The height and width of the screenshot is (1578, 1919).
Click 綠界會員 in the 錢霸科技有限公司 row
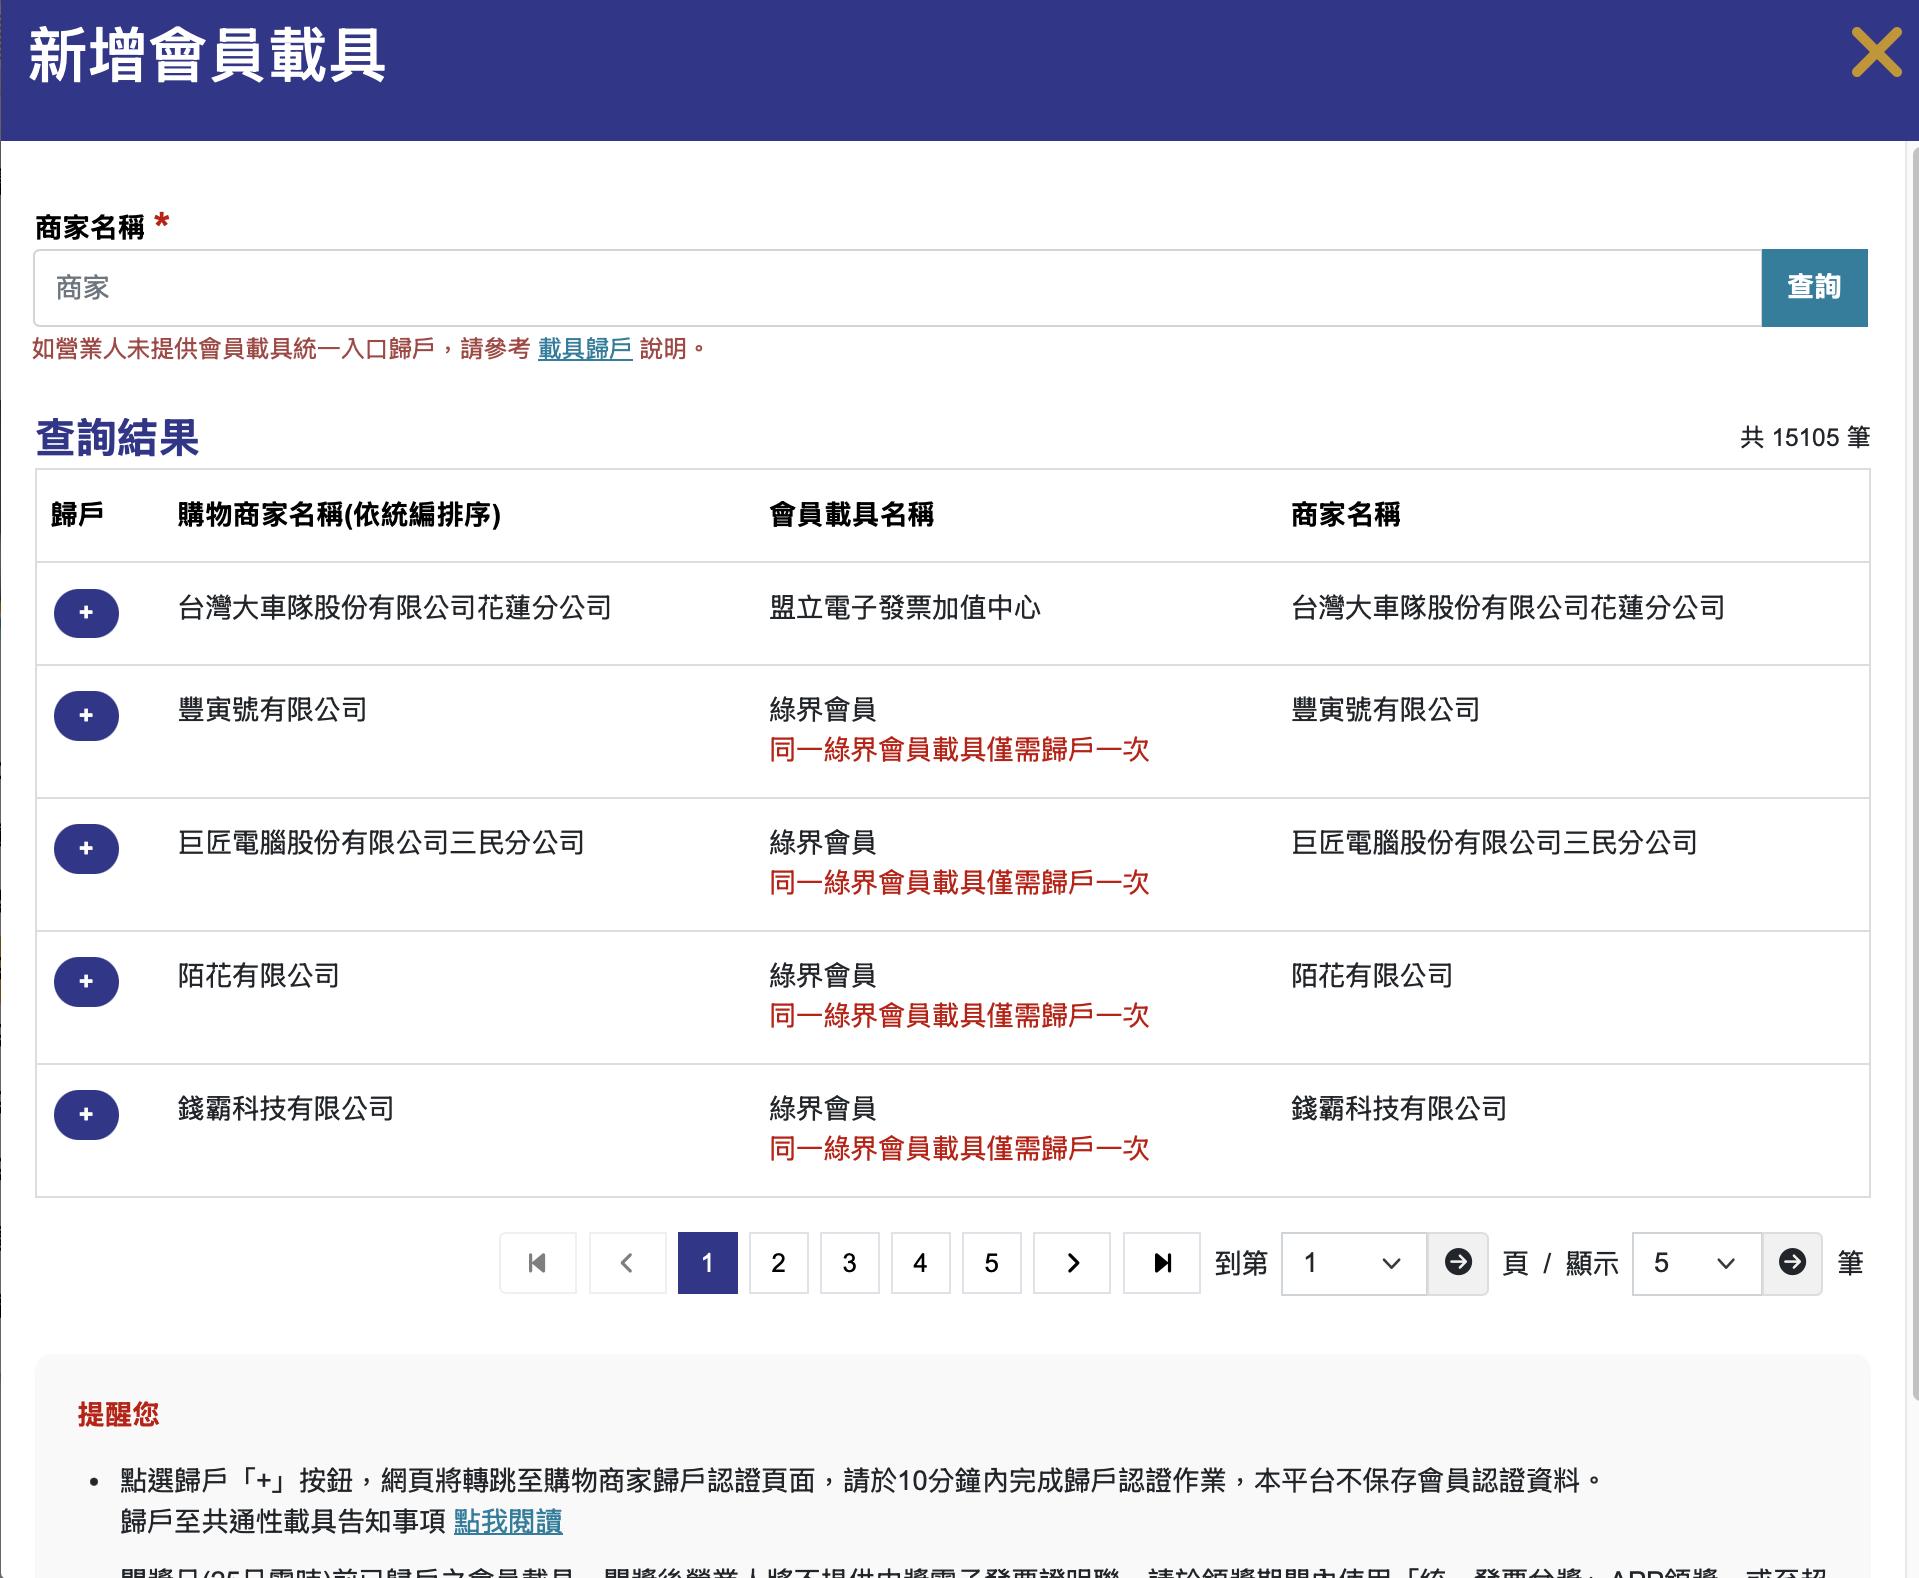(x=823, y=1109)
